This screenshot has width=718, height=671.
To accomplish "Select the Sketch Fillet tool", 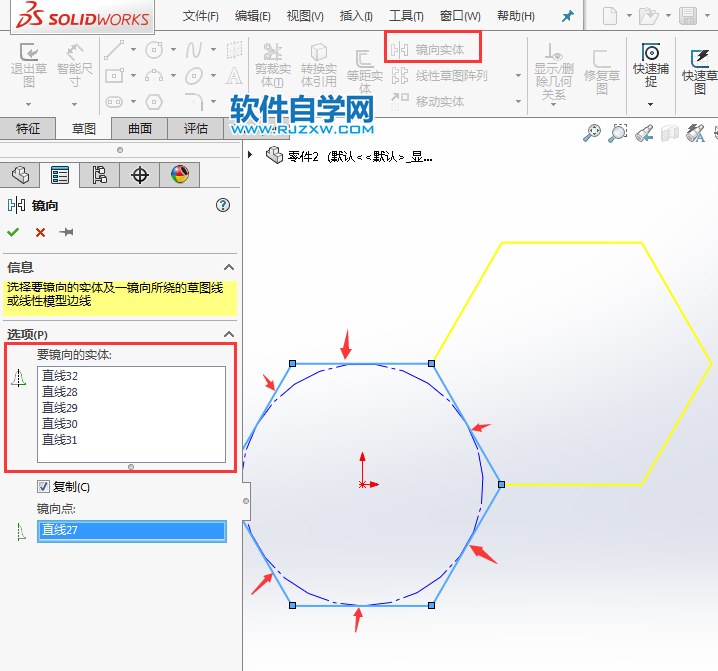I will [x=194, y=101].
